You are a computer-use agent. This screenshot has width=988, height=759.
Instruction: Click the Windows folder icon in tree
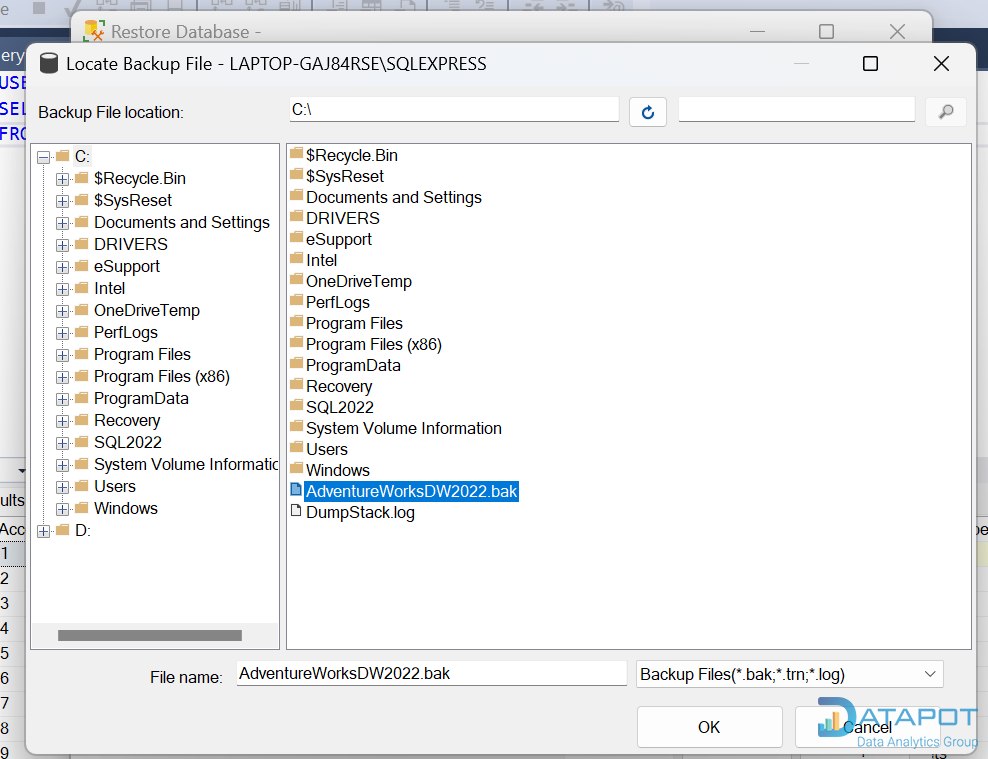[x=82, y=508]
